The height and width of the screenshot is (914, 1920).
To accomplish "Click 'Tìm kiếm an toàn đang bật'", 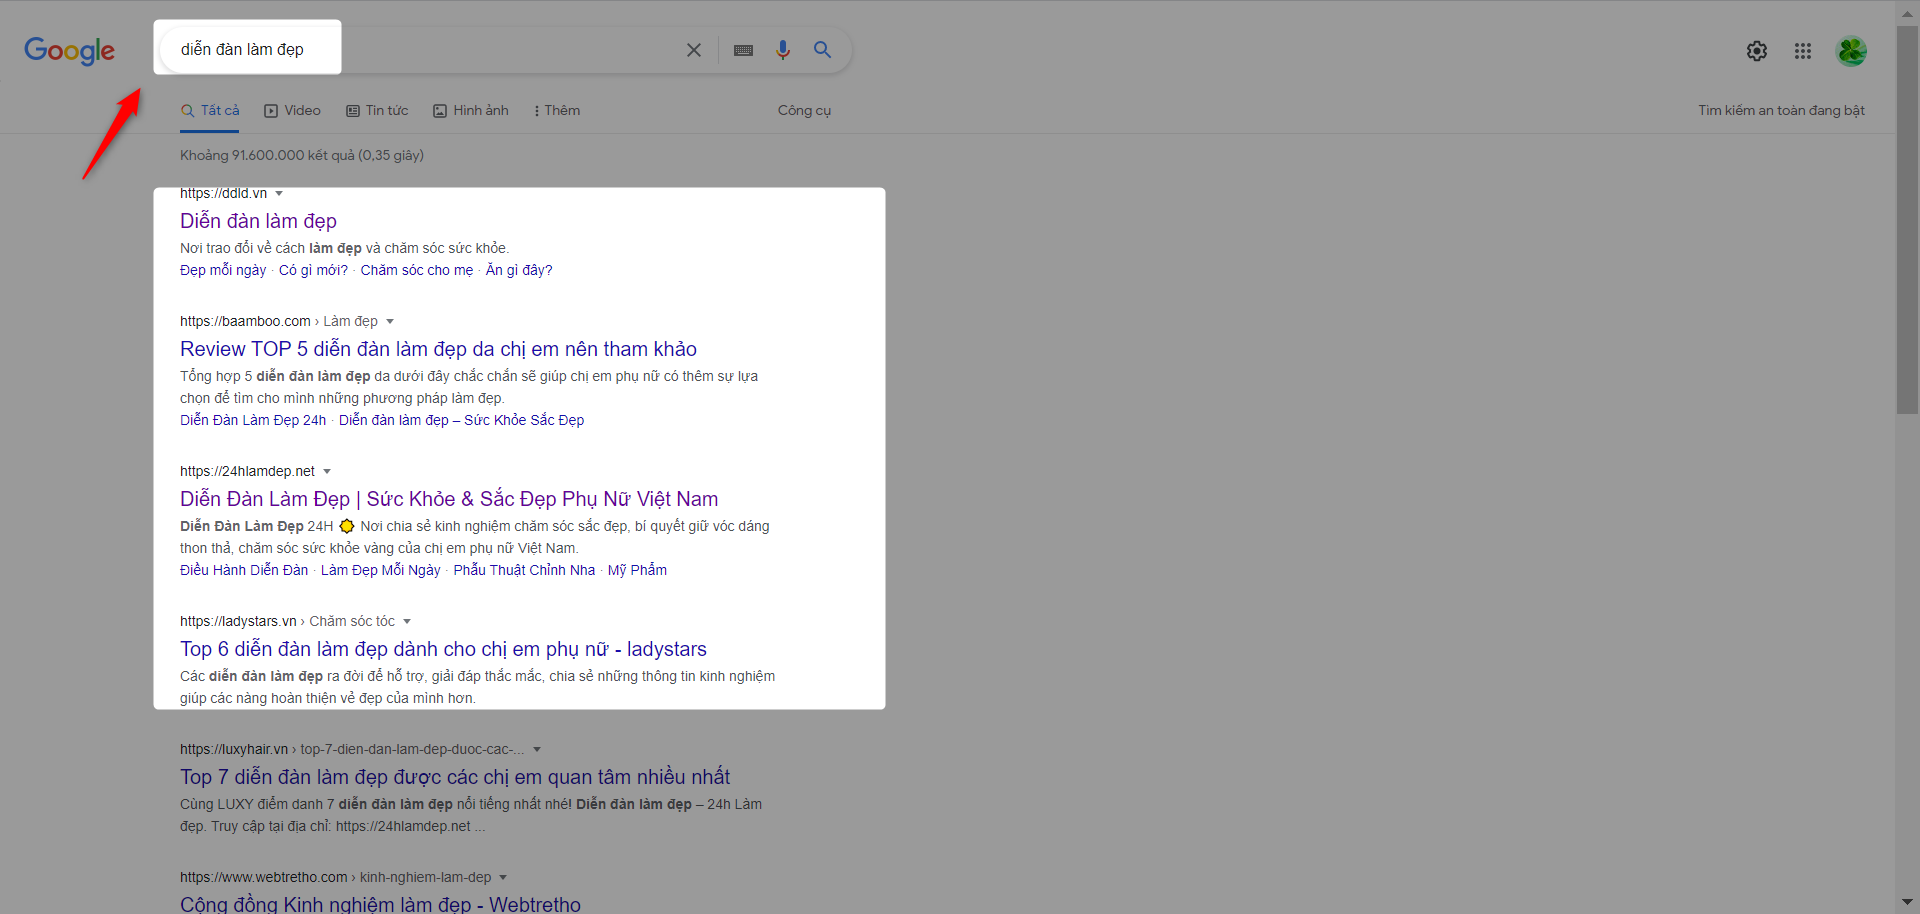I will click(1781, 111).
